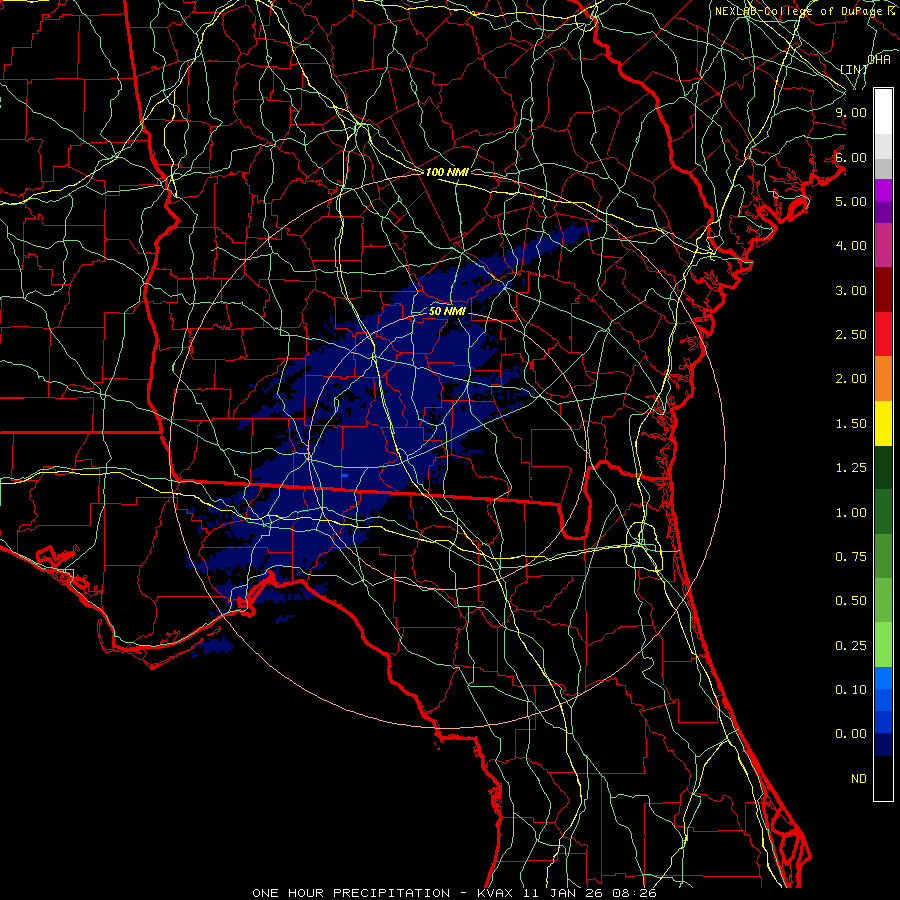Select the orange 2.00 legend swatch
This screenshot has height=900, width=900.
(883, 378)
